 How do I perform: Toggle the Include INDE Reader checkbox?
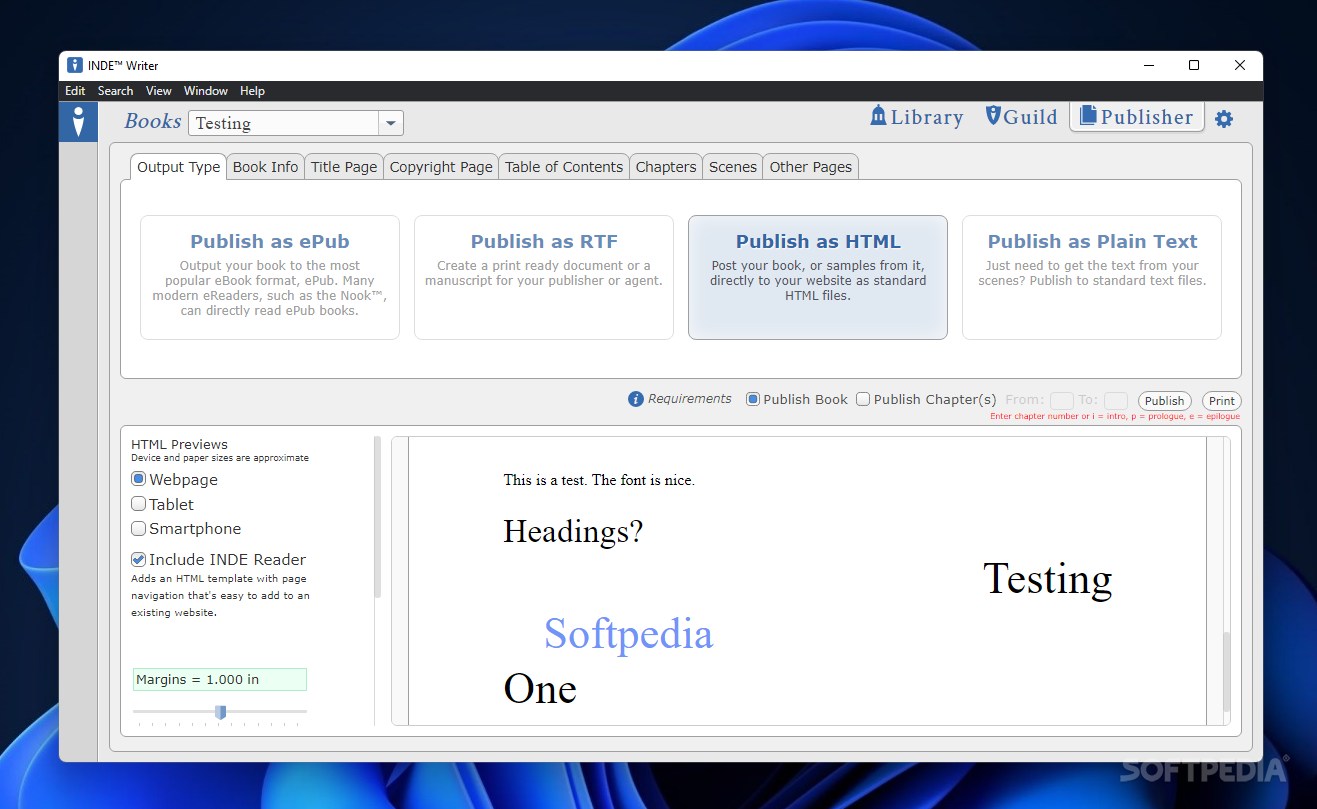(x=139, y=559)
